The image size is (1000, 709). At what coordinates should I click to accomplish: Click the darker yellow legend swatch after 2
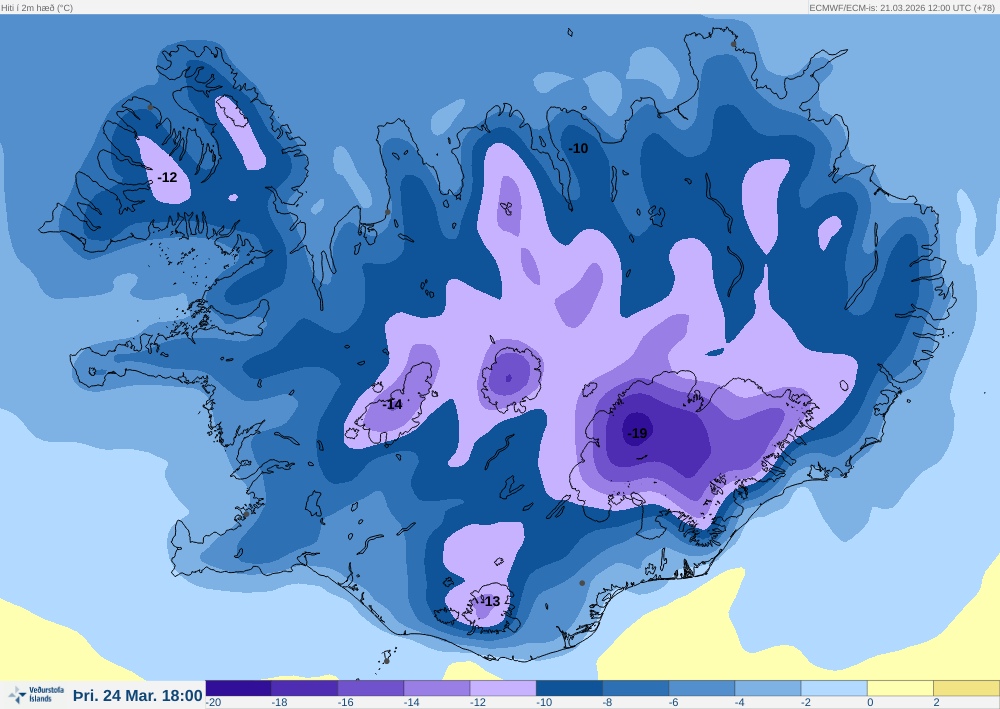point(967,688)
